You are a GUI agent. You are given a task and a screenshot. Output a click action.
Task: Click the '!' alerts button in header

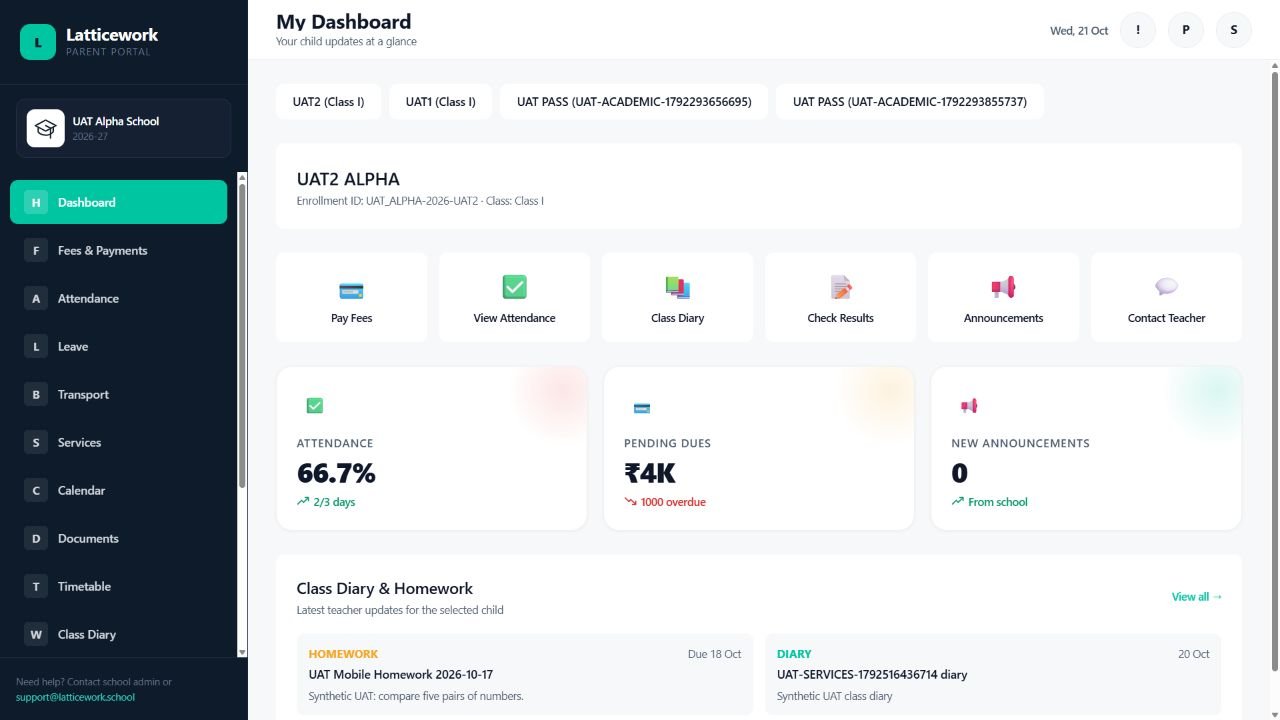click(x=1138, y=30)
